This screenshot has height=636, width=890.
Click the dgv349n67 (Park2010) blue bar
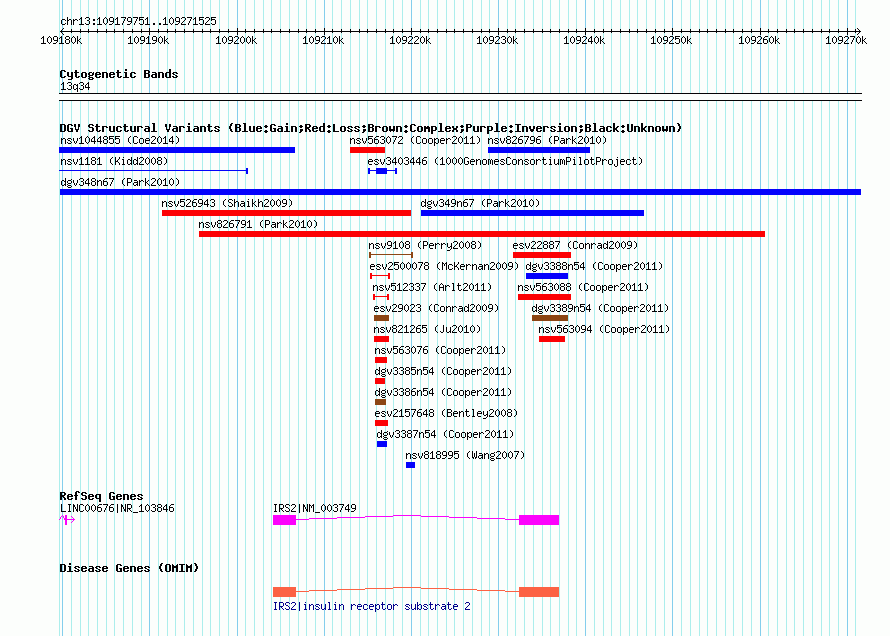pyautogui.click(x=532, y=213)
